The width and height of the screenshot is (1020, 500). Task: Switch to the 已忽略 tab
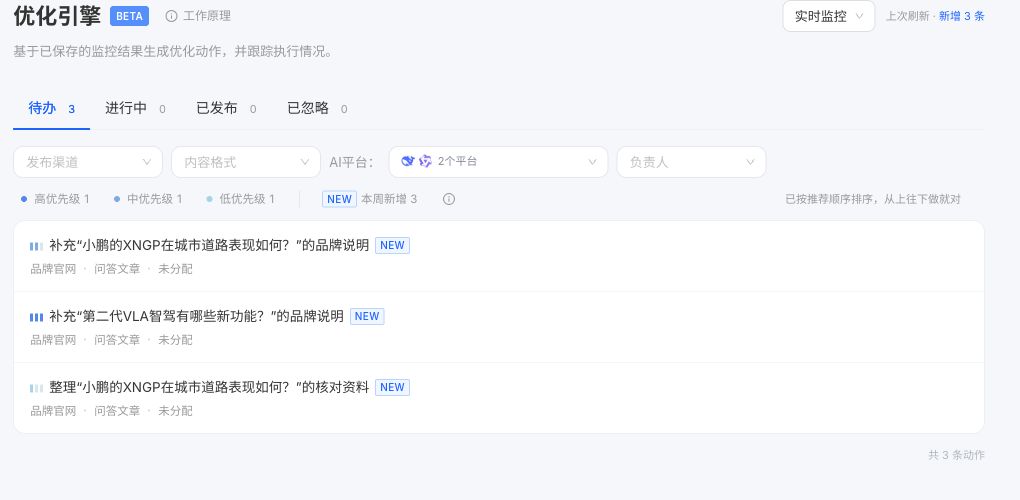point(317,109)
